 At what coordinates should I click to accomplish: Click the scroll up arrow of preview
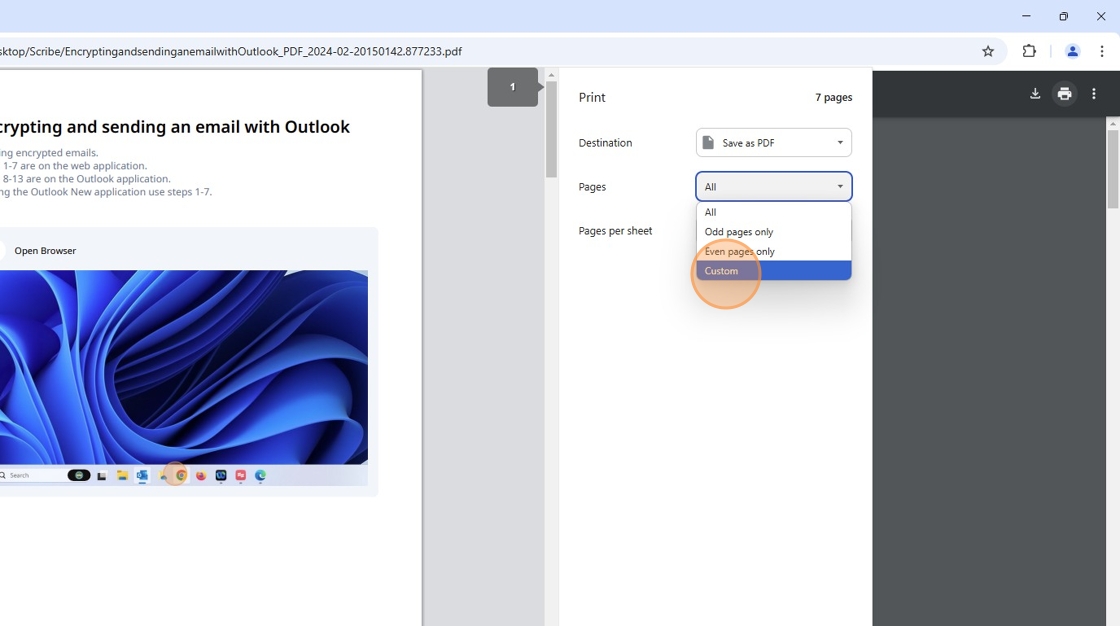pos(551,75)
